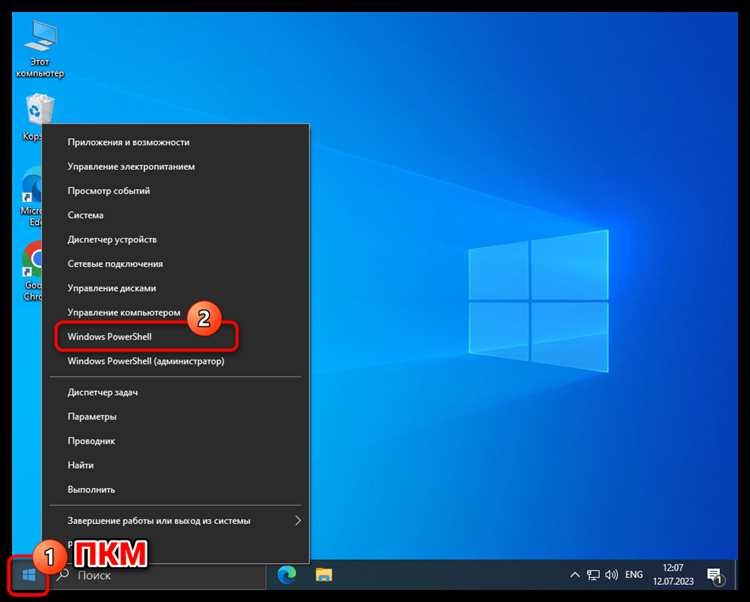Screen dimensions: 750x602
Task: Open Диспетчер задач menu entry
Action: 176,393
